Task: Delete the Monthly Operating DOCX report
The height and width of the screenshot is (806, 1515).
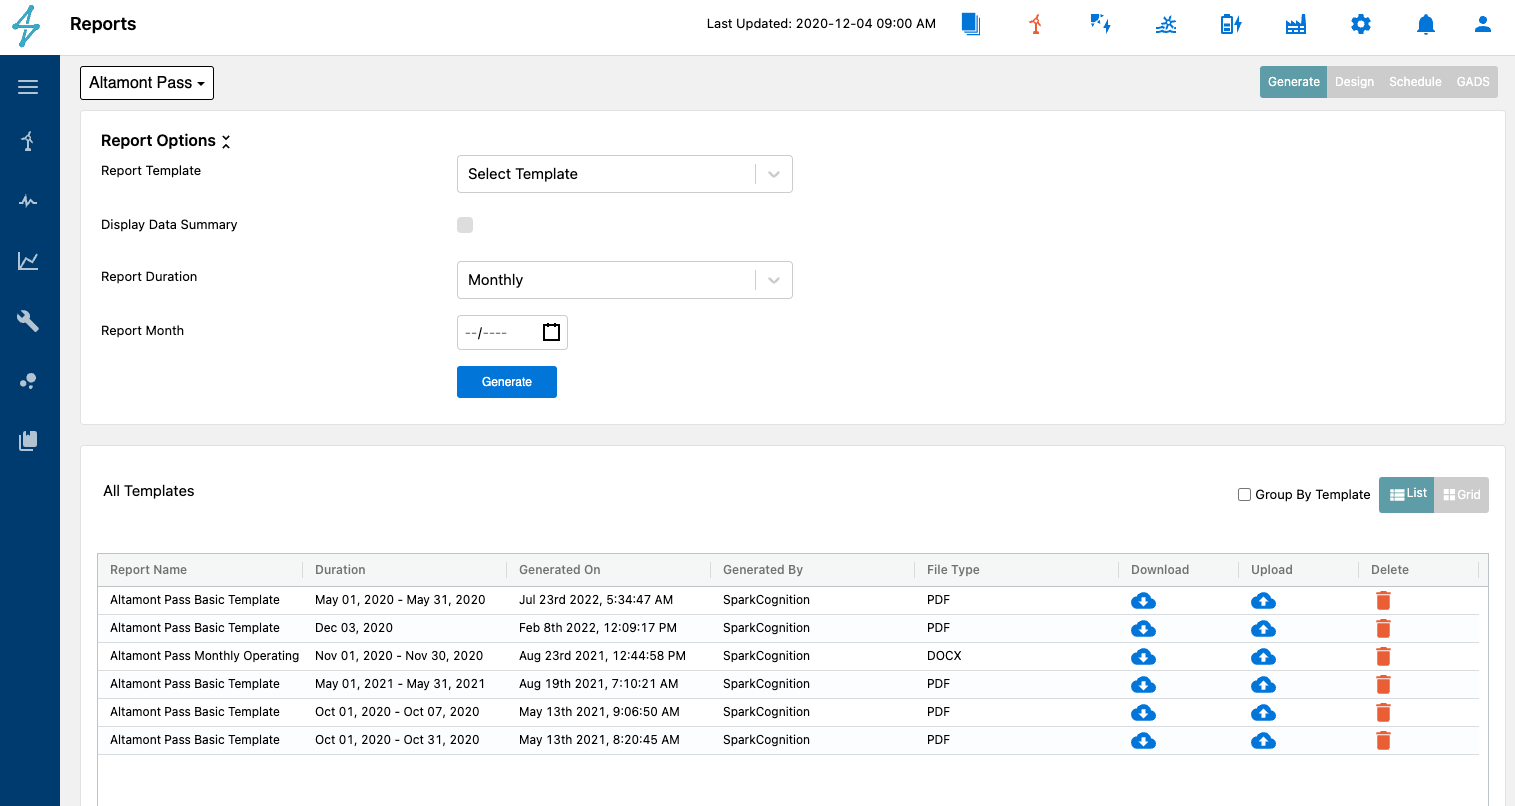Action: tap(1383, 657)
